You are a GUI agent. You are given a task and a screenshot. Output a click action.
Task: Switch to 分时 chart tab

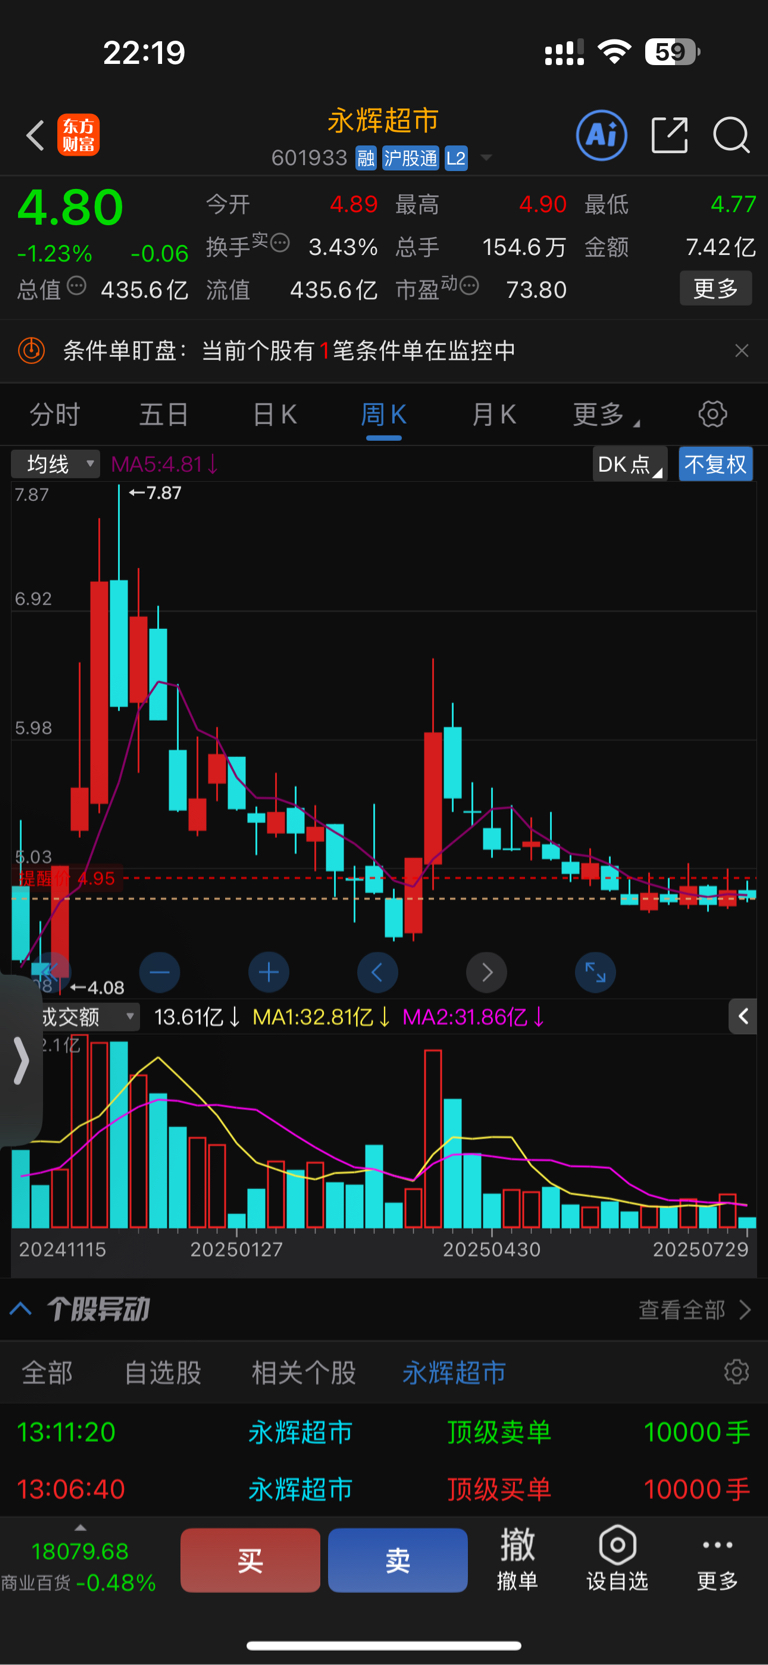[55, 414]
